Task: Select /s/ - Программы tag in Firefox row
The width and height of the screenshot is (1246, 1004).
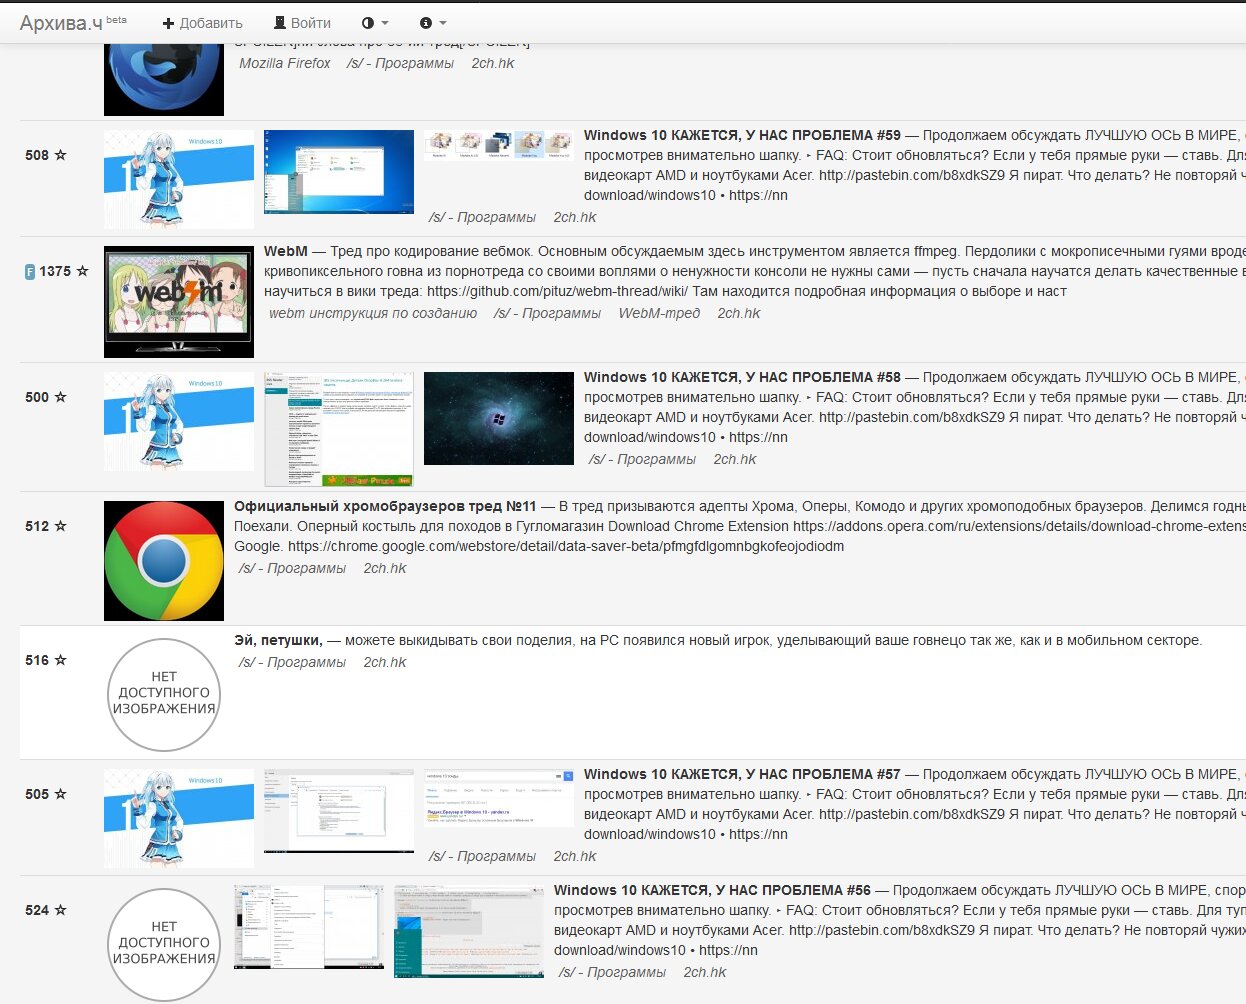Action: [400, 63]
